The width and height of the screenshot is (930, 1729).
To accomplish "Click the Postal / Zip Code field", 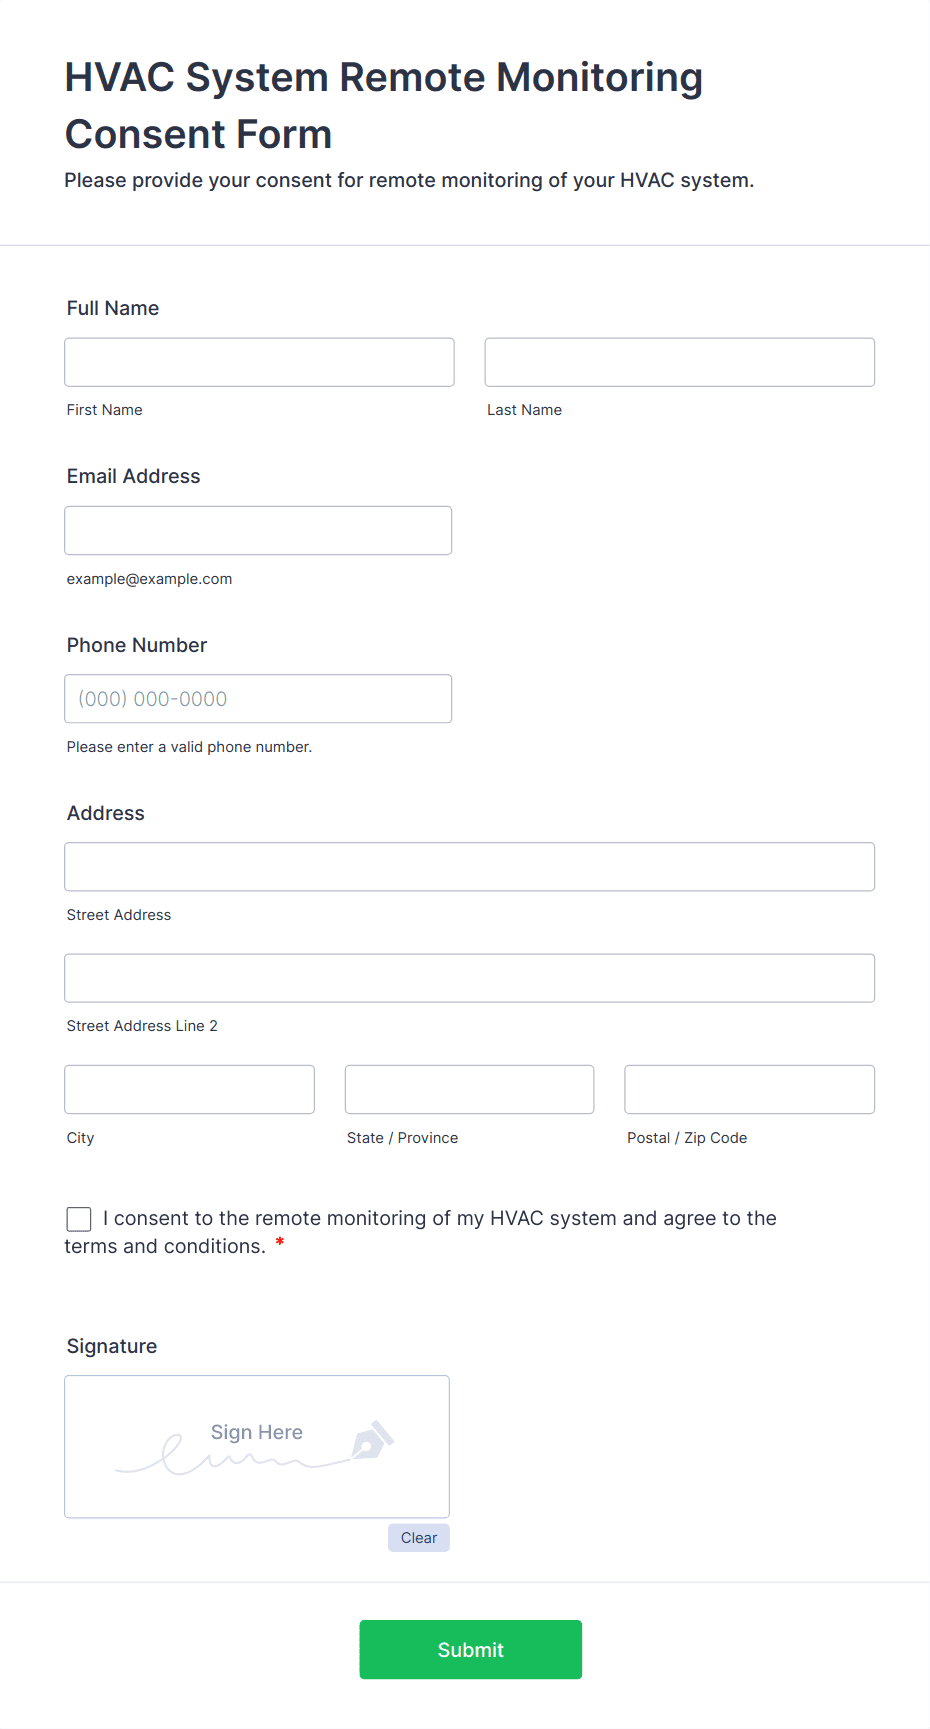I will [750, 1089].
